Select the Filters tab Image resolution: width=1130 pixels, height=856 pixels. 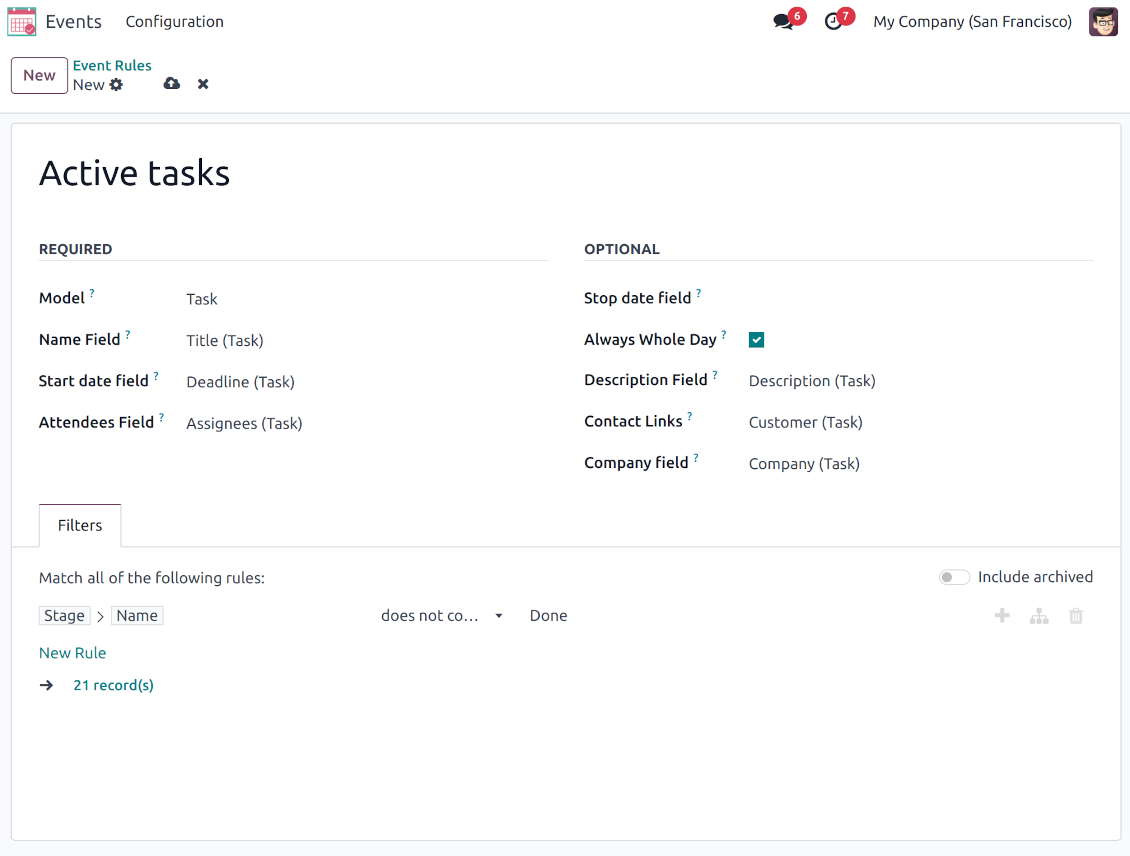point(80,525)
